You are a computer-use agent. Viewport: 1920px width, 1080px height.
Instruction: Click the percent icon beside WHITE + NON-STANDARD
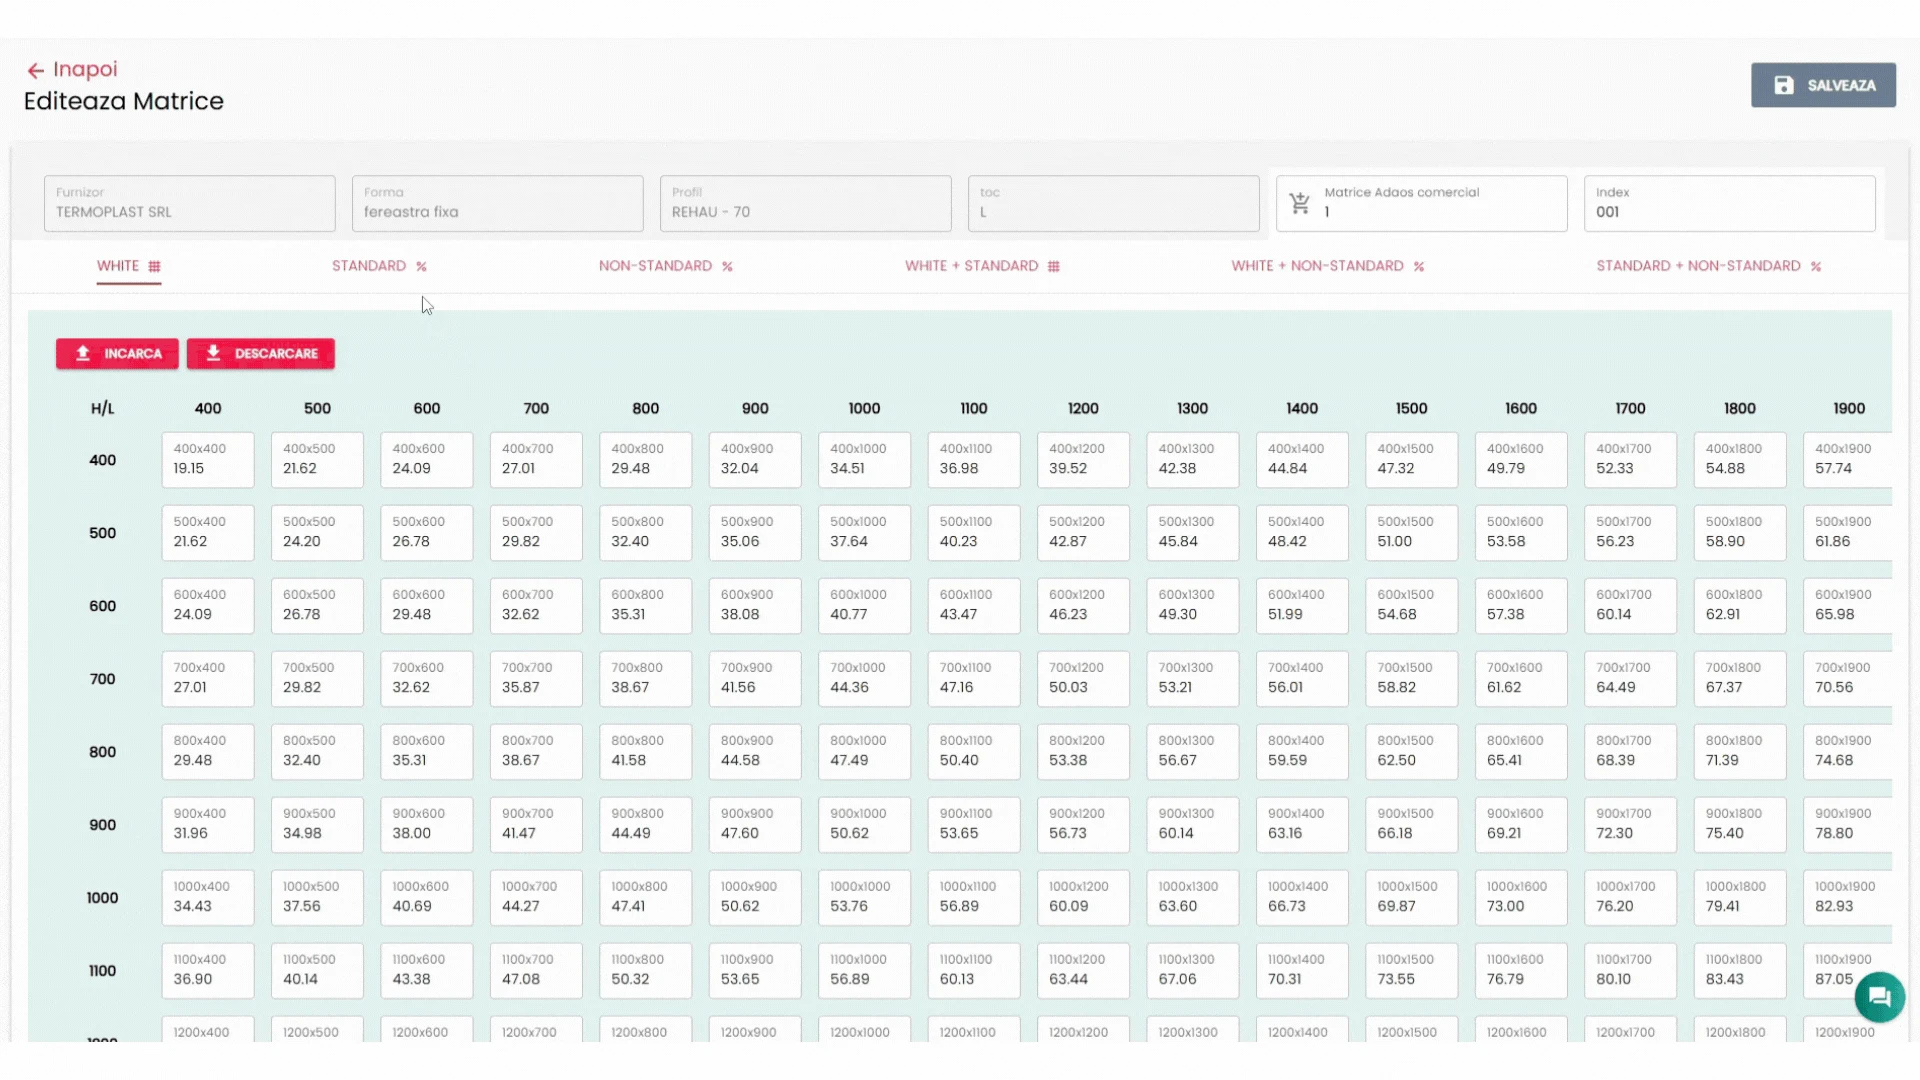point(1418,266)
